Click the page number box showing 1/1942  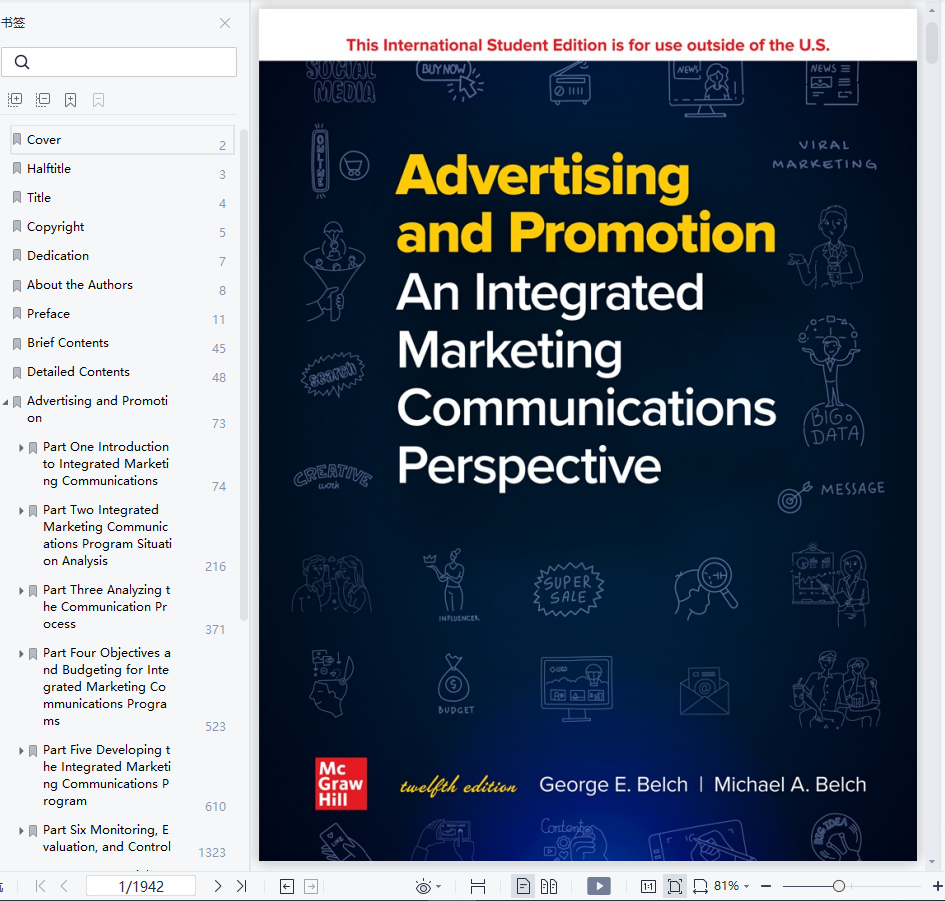click(x=141, y=886)
